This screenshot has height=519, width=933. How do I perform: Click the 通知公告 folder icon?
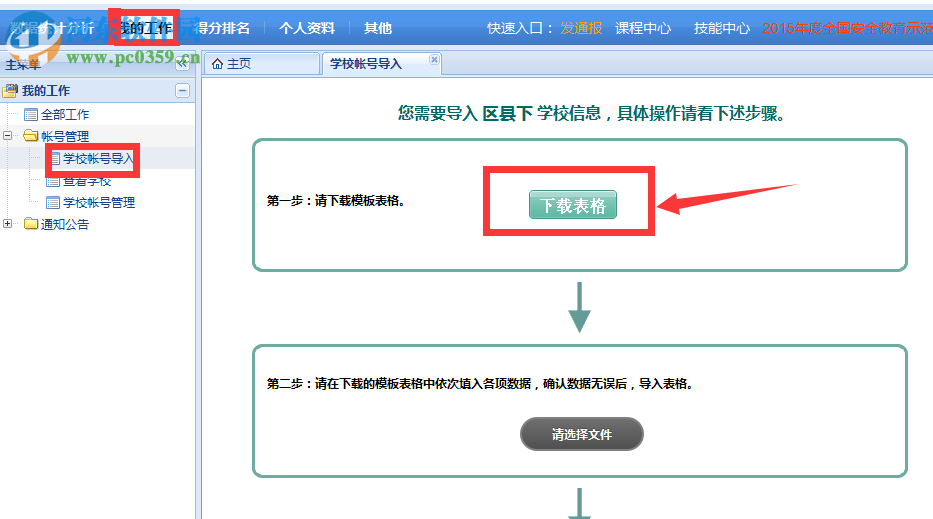(30, 224)
